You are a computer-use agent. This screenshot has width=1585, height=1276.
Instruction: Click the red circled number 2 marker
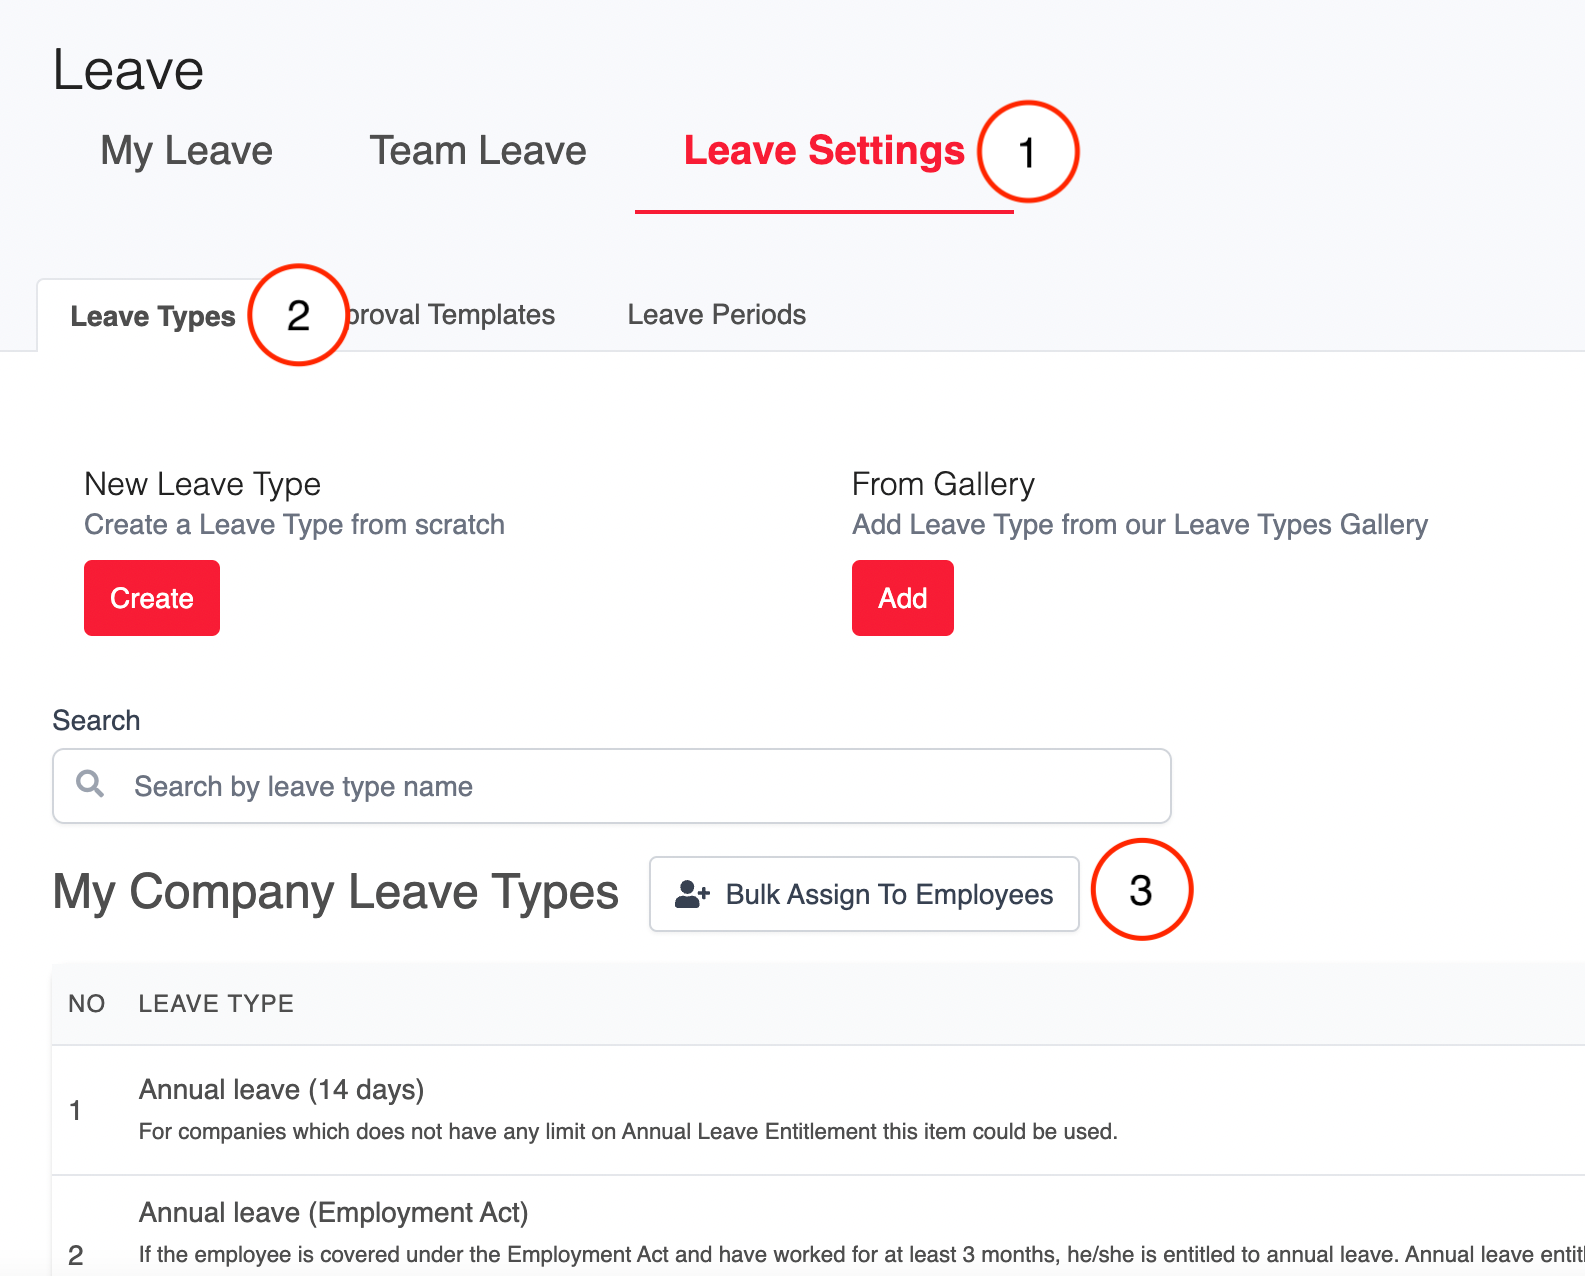tap(298, 315)
